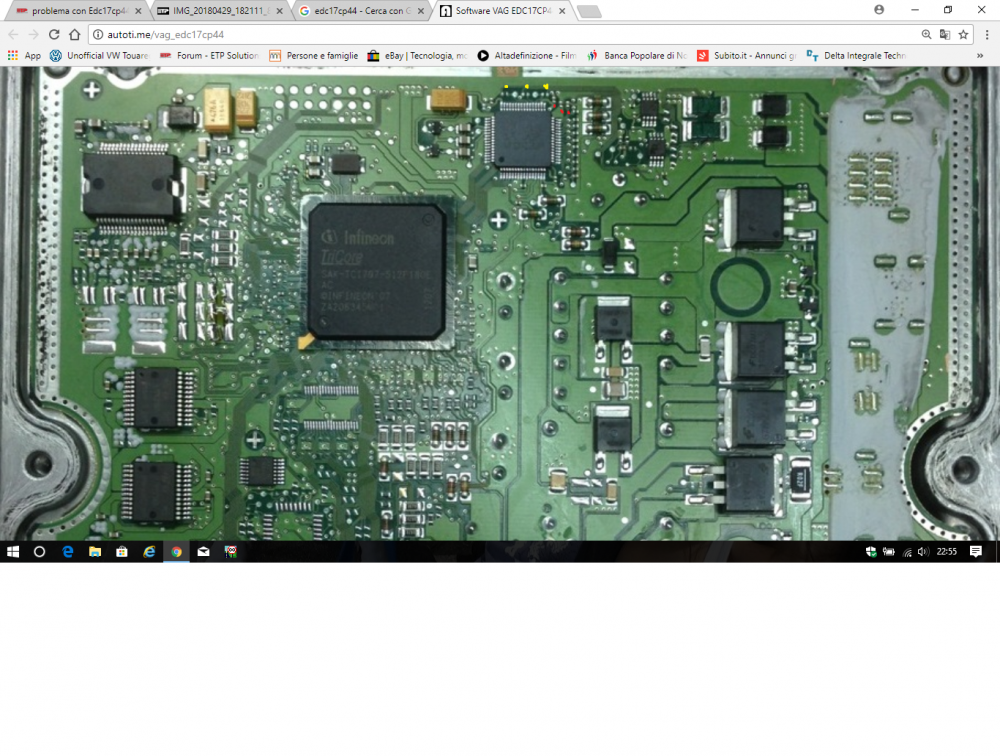Bookmark this page with the star icon
1000x756 pixels.
[x=963, y=34]
